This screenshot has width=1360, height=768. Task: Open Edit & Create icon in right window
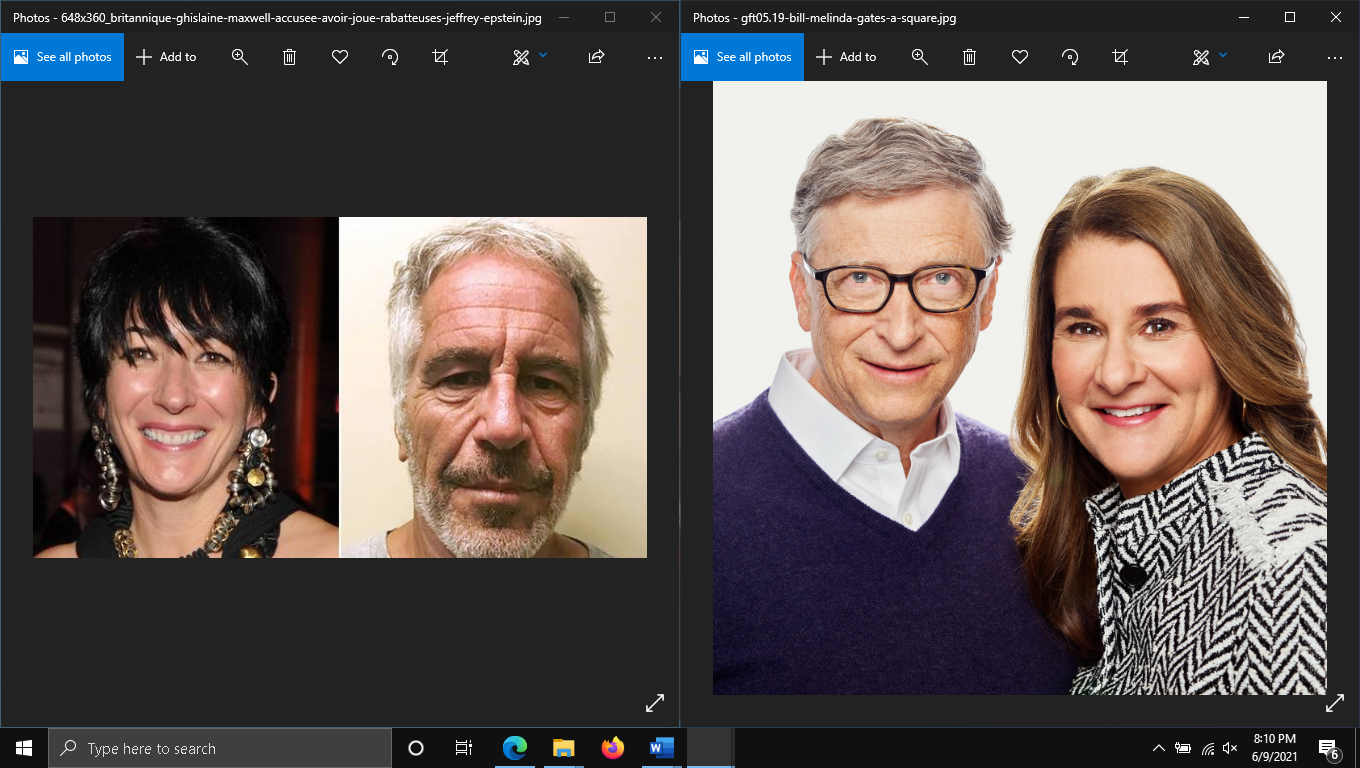[1201, 57]
